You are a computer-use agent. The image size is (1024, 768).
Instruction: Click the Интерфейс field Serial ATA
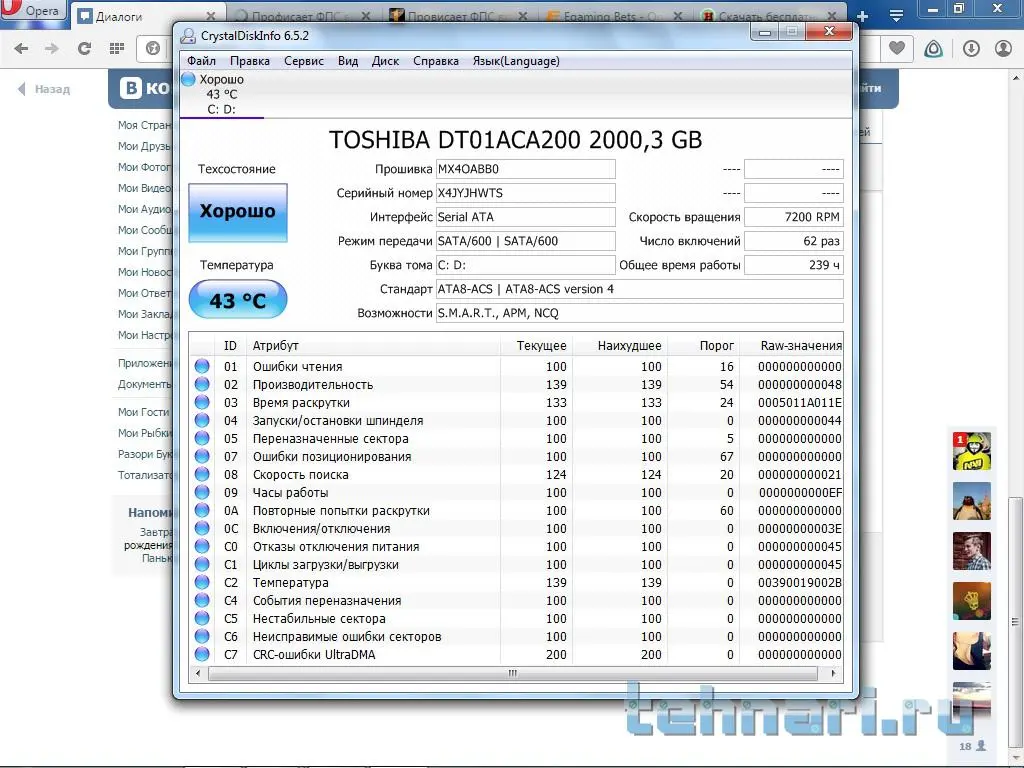526,217
